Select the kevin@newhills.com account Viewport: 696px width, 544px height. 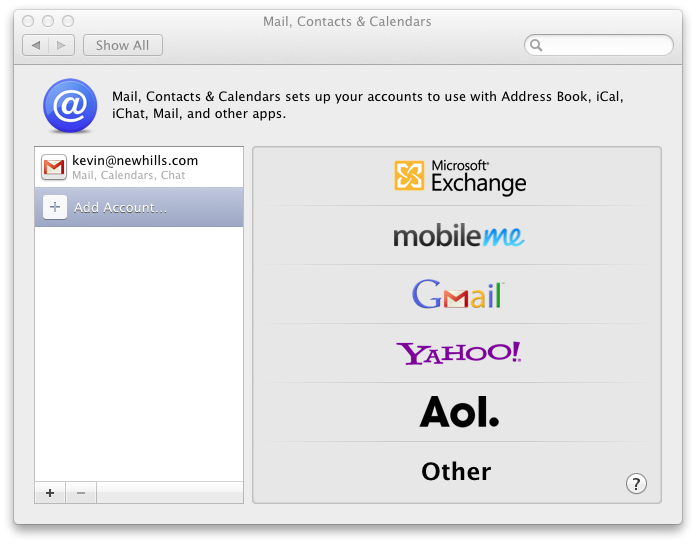click(139, 167)
